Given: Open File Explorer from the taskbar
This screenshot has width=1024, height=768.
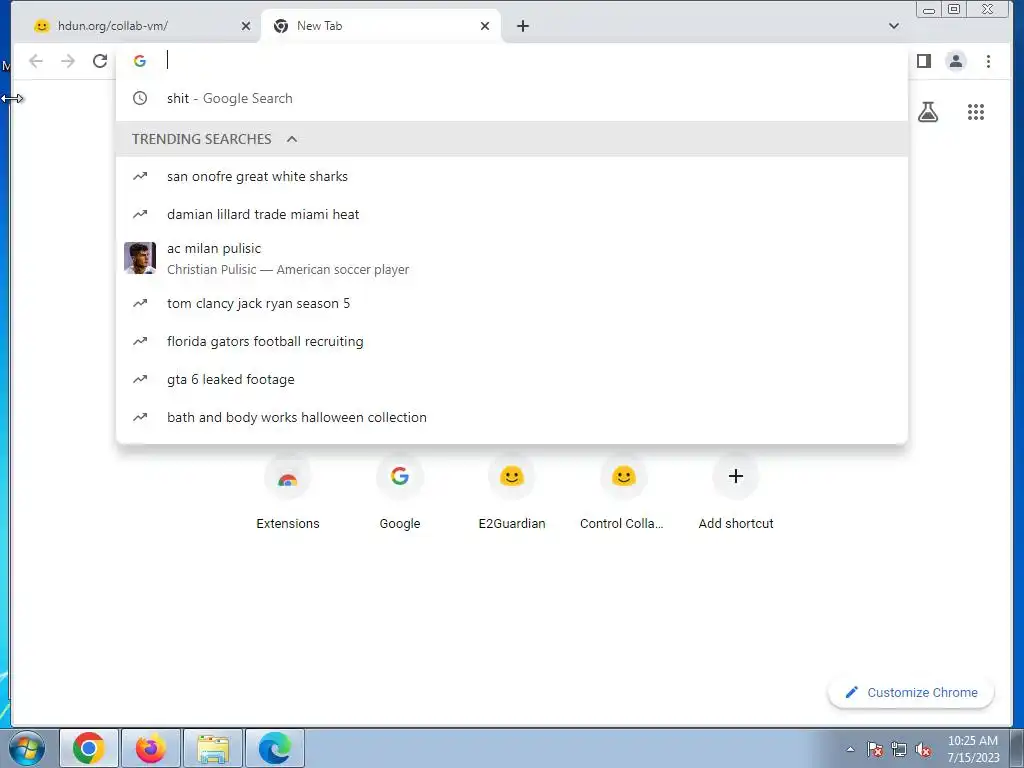Looking at the screenshot, I should pos(213,748).
